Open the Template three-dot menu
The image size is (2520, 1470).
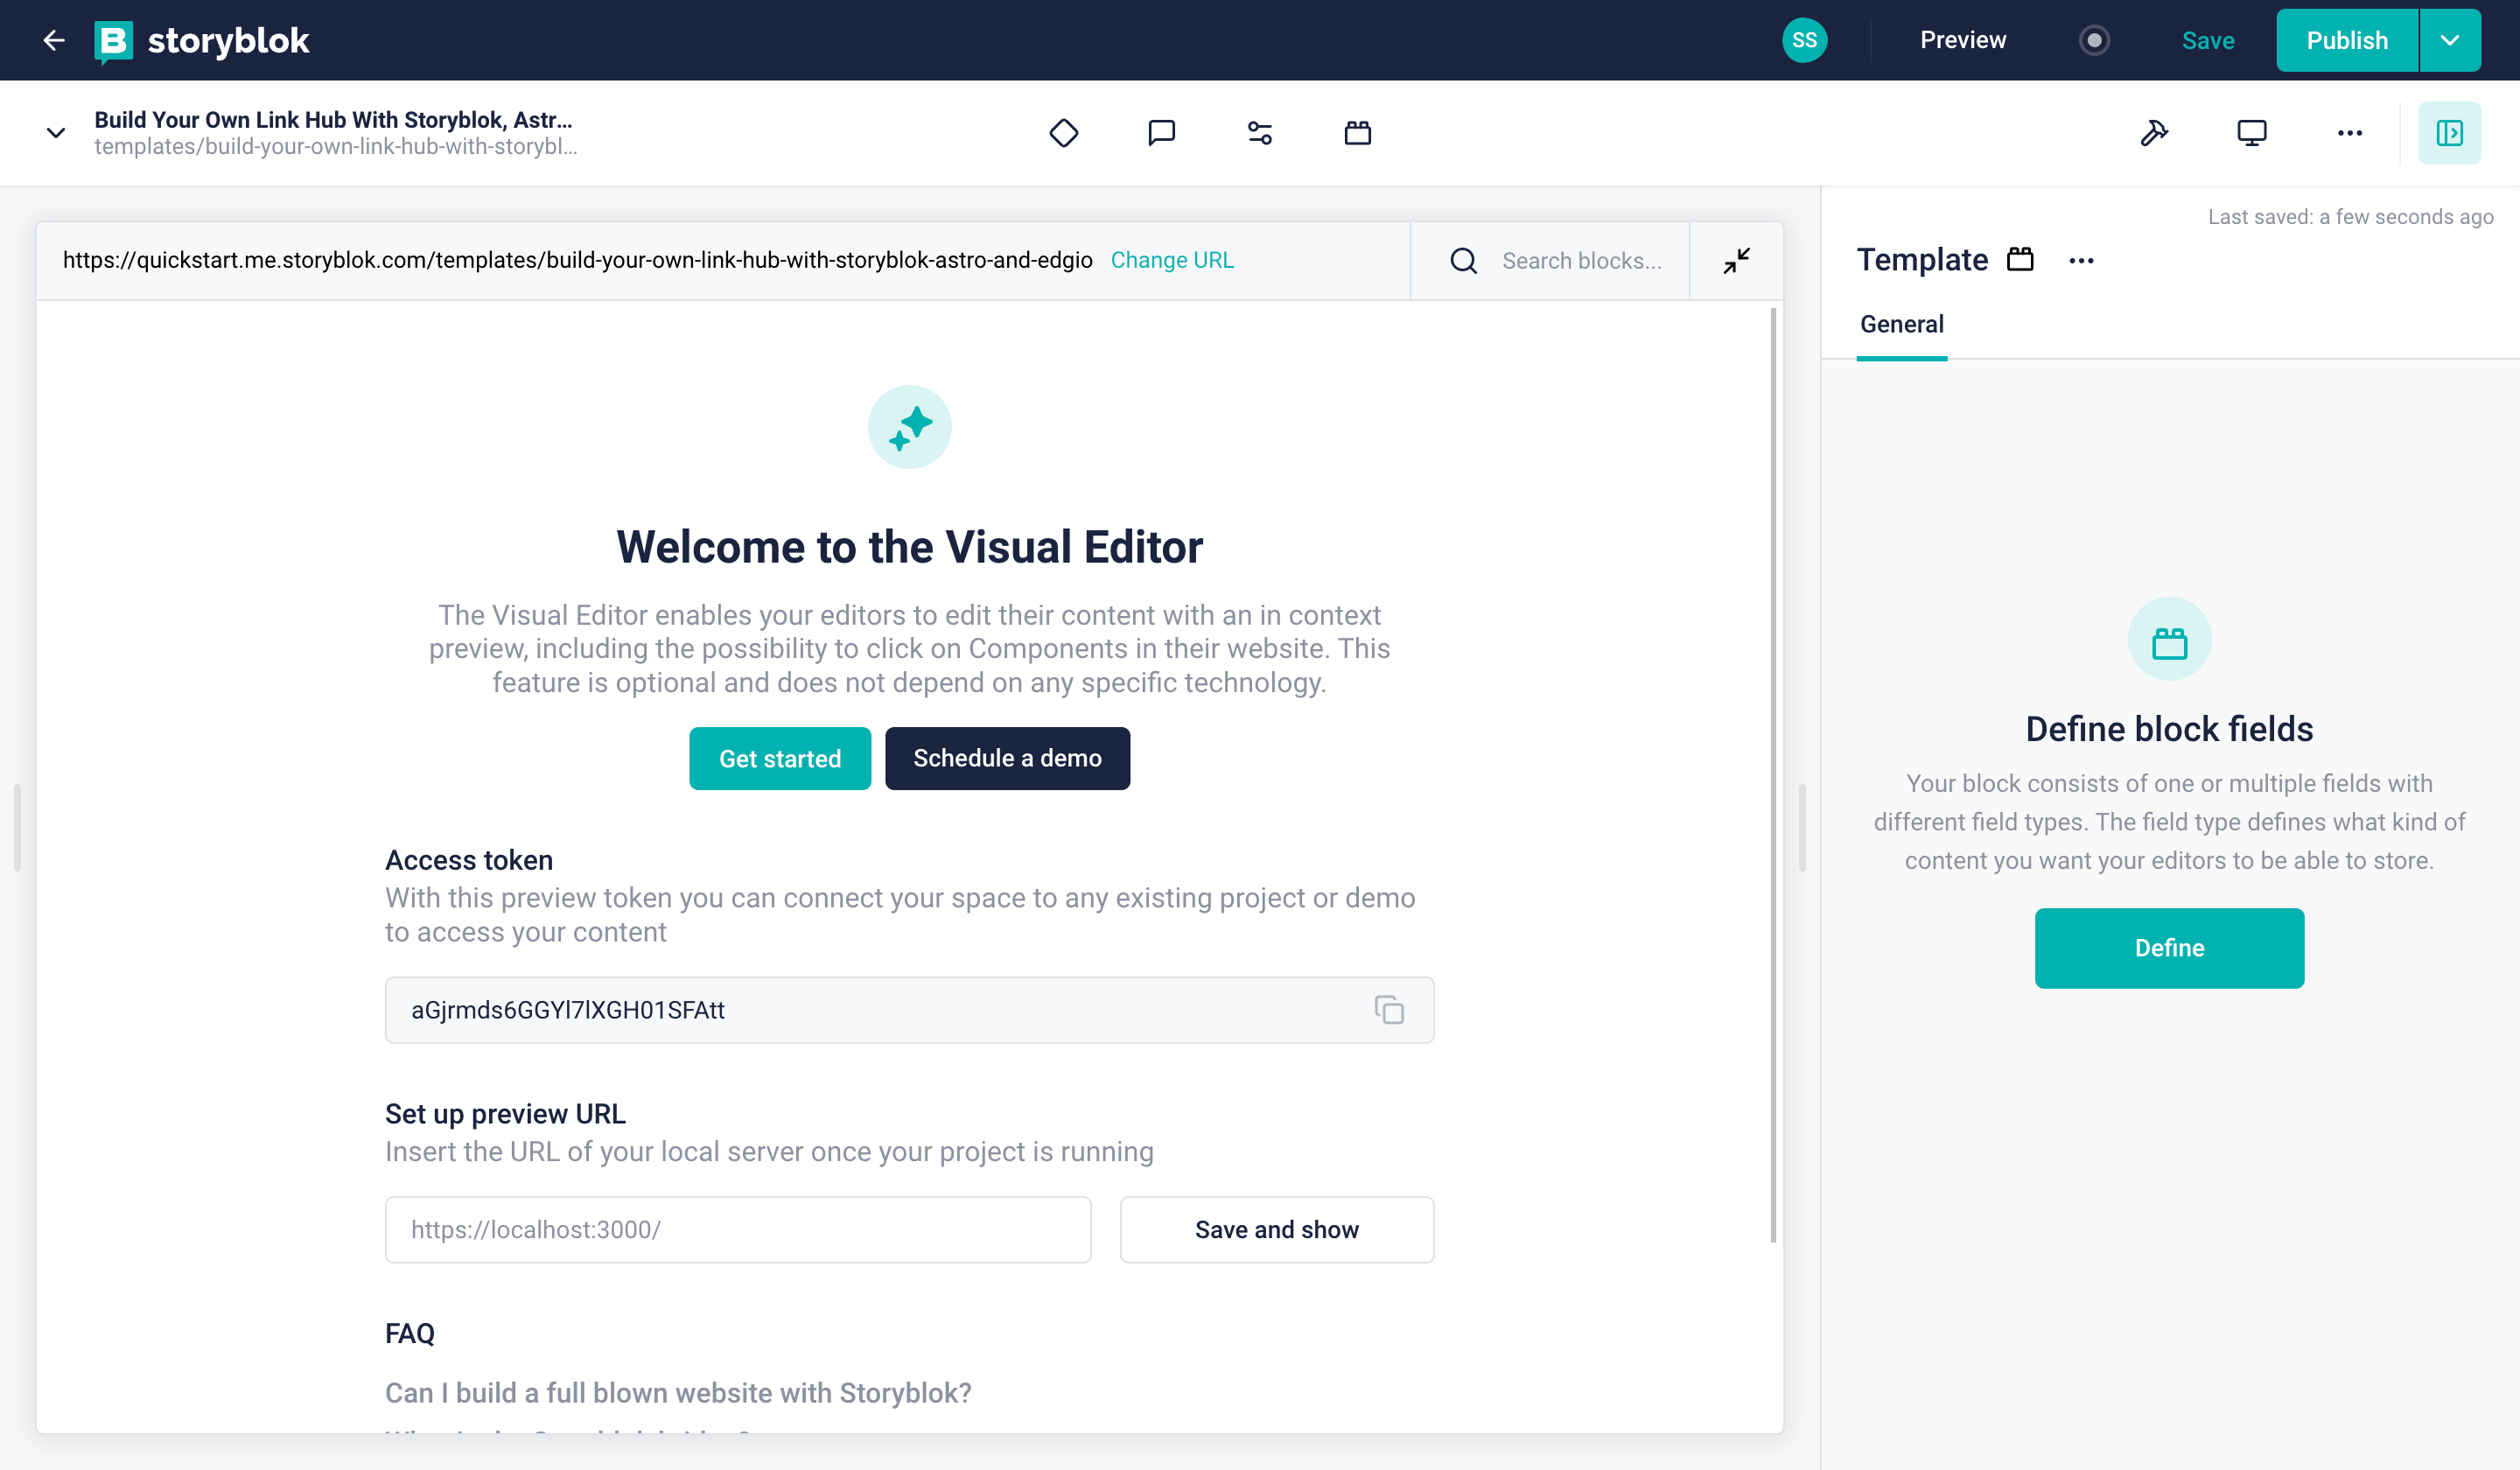(2081, 260)
